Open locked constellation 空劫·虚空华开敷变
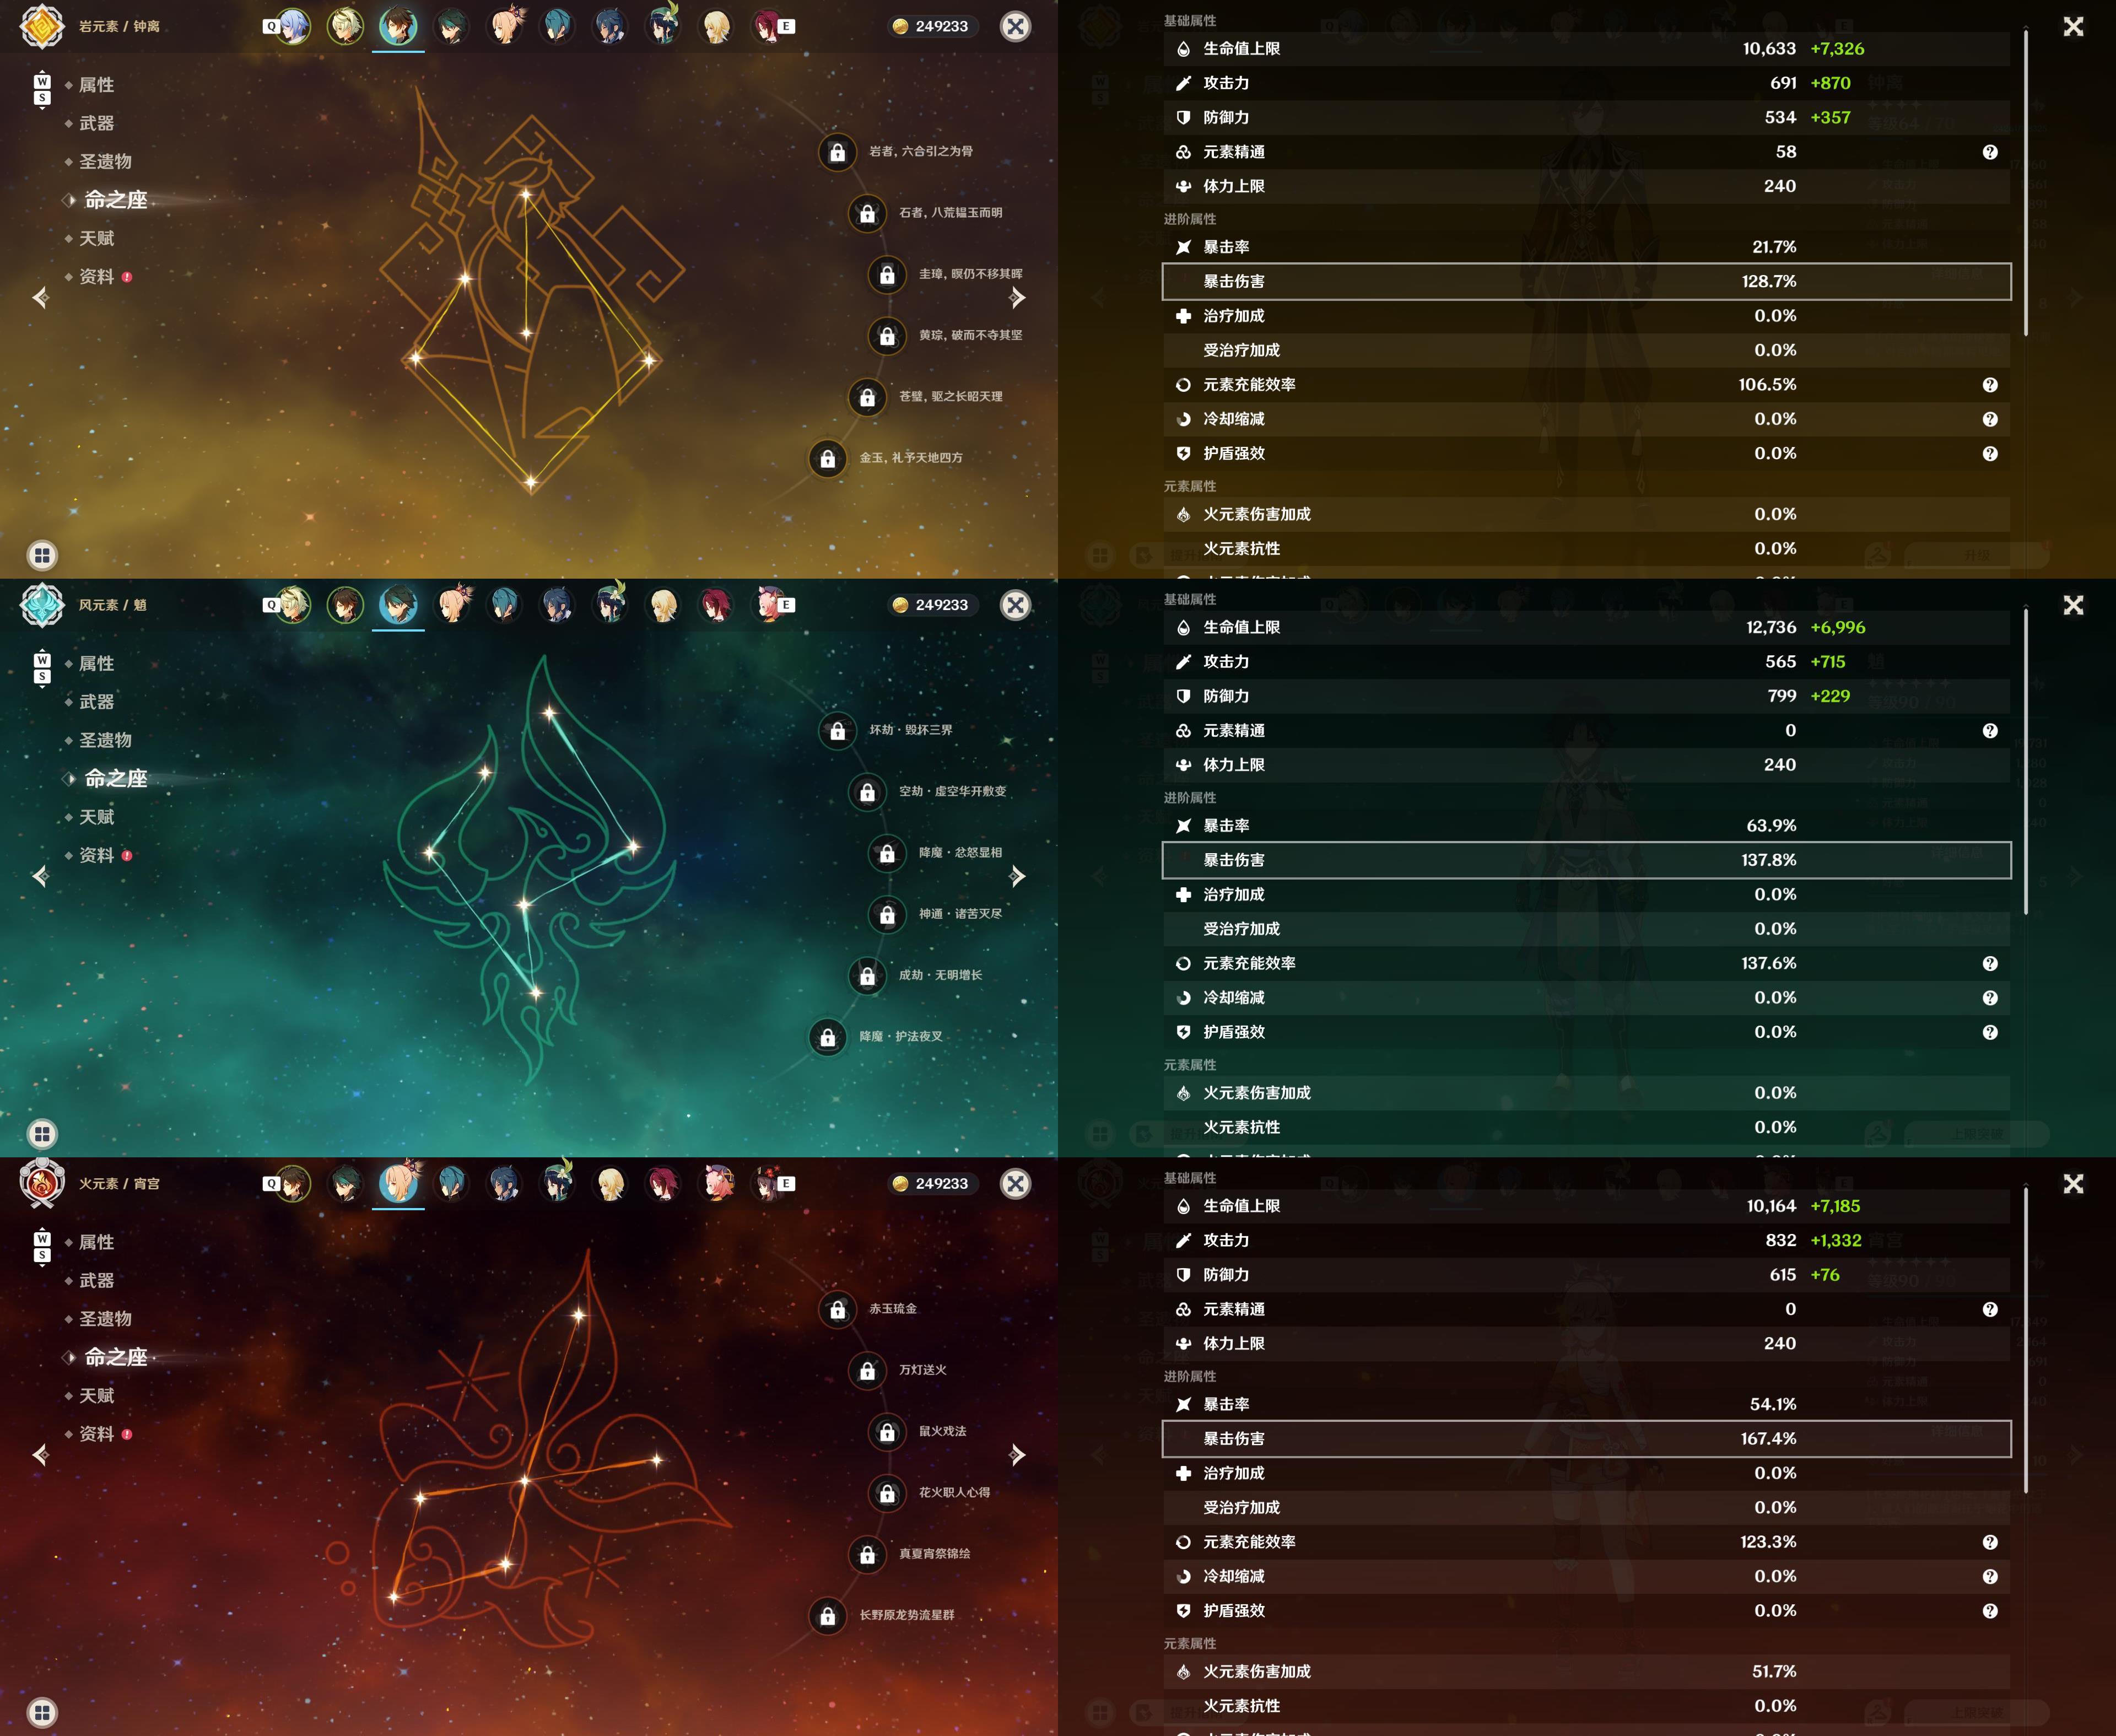 tap(867, 792)
